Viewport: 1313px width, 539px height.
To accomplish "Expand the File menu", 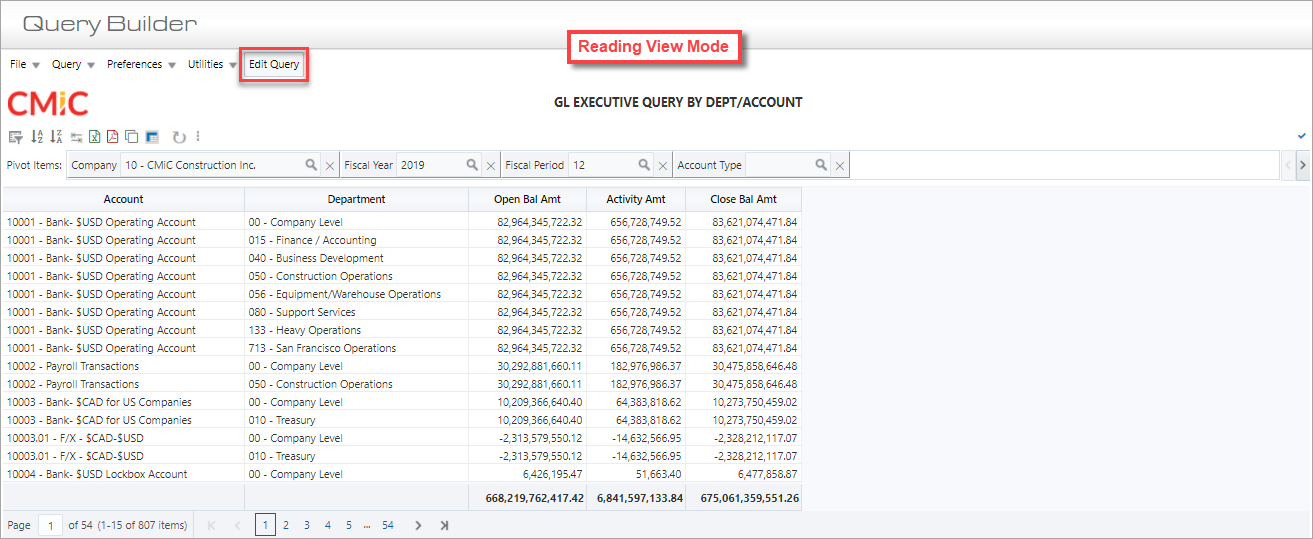I will click(x=25, y=64).
